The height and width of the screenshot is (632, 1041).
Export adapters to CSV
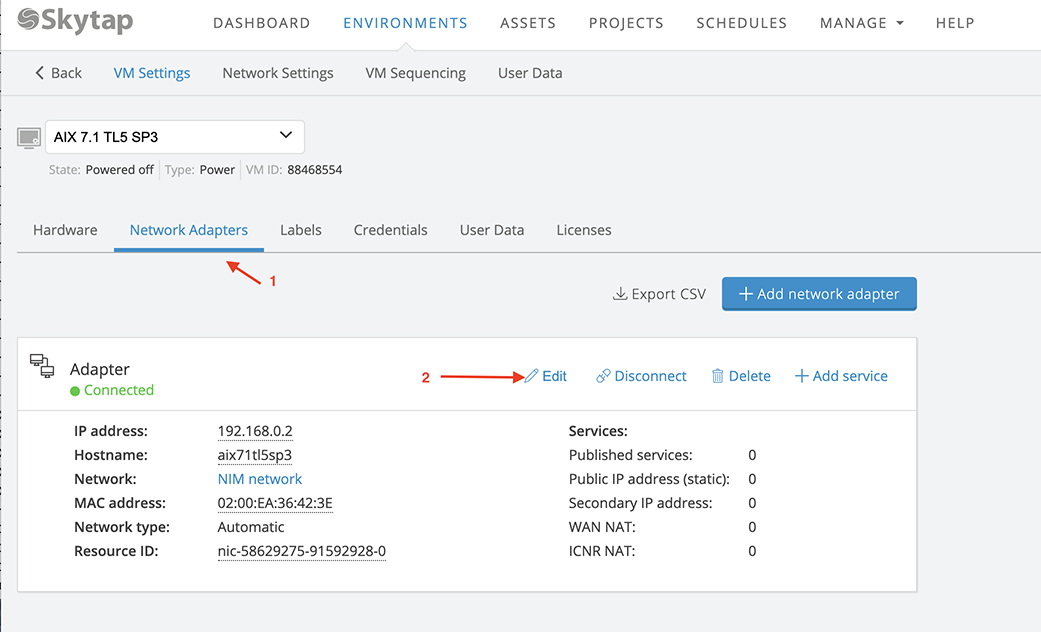[x=659, y=293]
